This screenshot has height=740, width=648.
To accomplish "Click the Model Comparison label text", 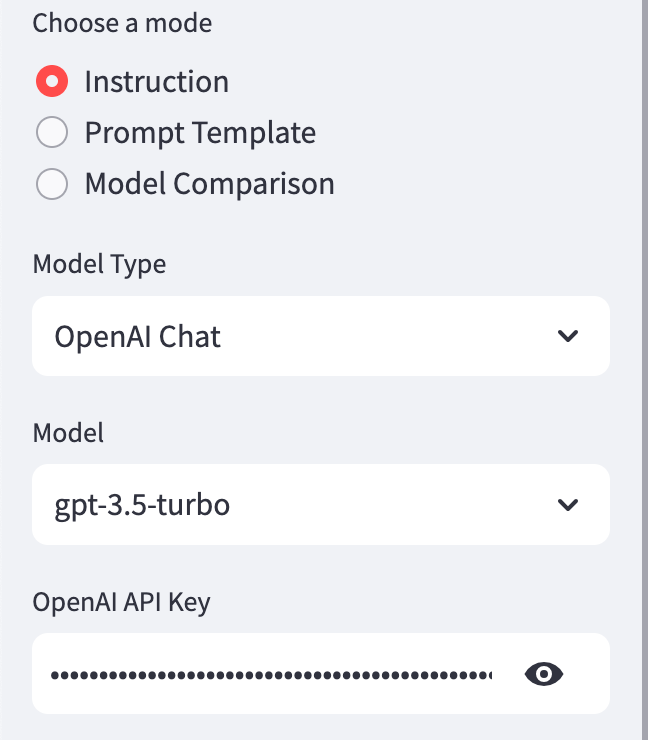I will coord(209,184).
